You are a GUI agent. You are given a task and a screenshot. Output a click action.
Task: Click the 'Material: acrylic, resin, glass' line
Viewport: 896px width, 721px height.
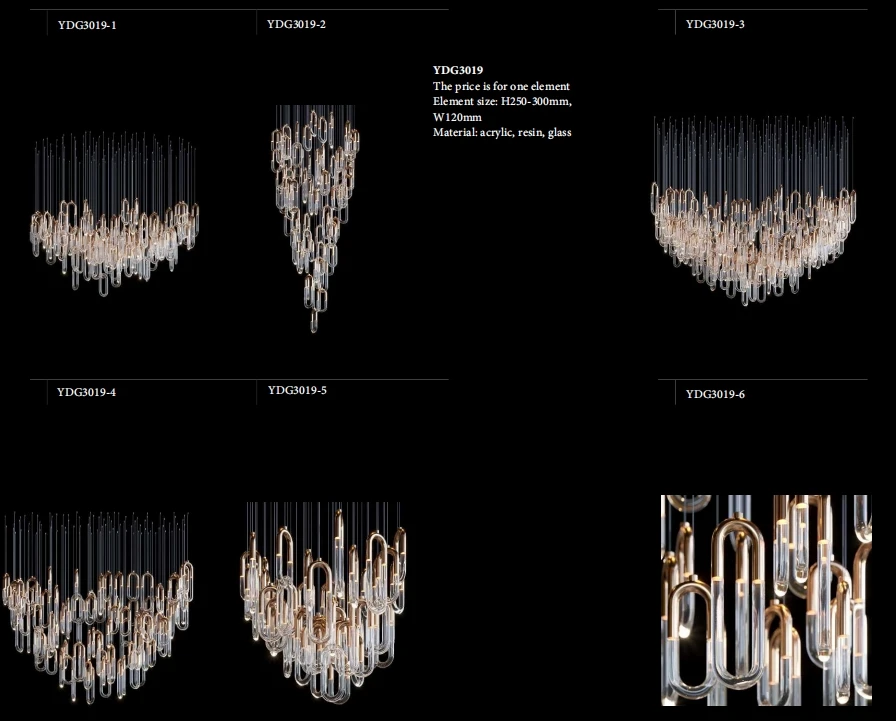coord(502,133)
